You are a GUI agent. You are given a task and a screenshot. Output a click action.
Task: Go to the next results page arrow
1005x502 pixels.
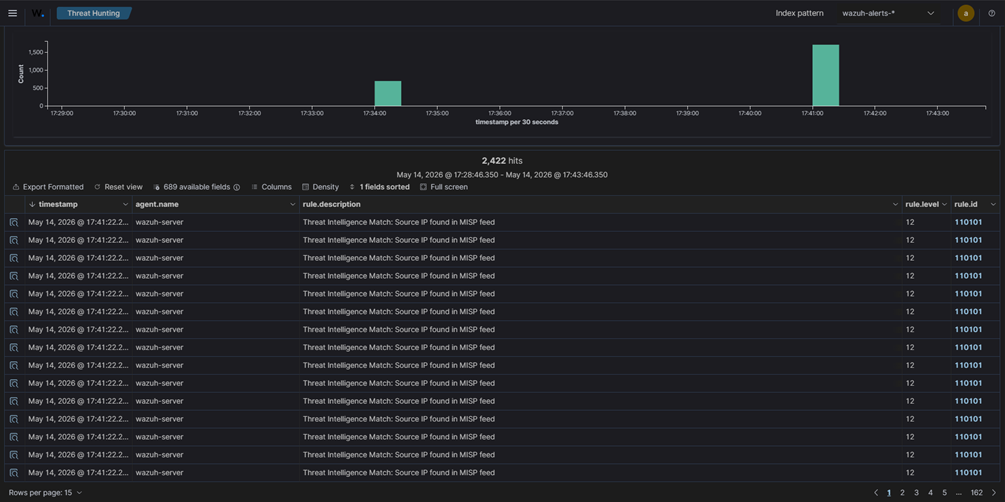(993, 492)
